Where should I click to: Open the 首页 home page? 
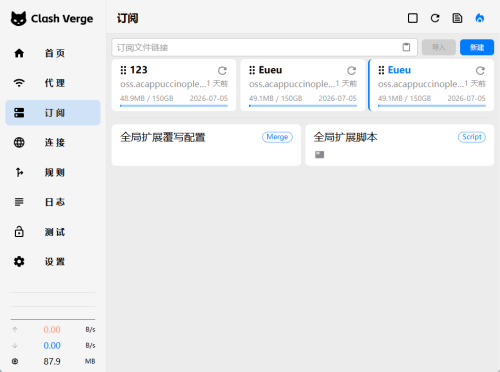click(53, 53)
